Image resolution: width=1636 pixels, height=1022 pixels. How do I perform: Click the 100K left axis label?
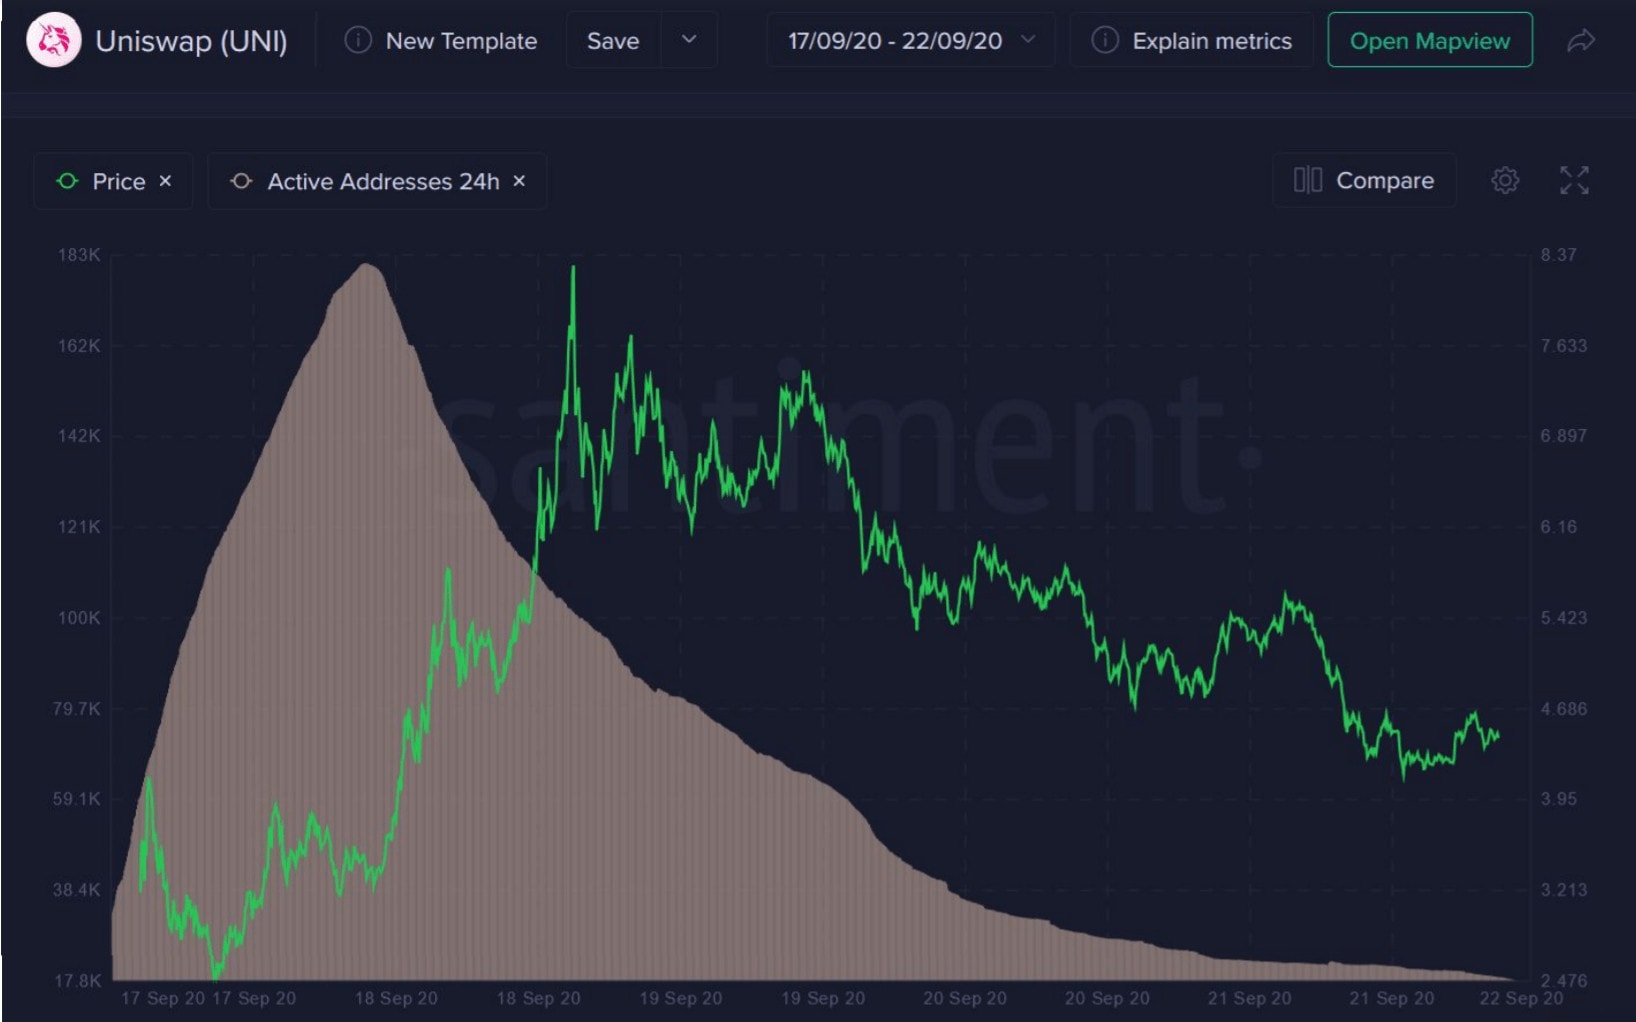click(79, 618)
